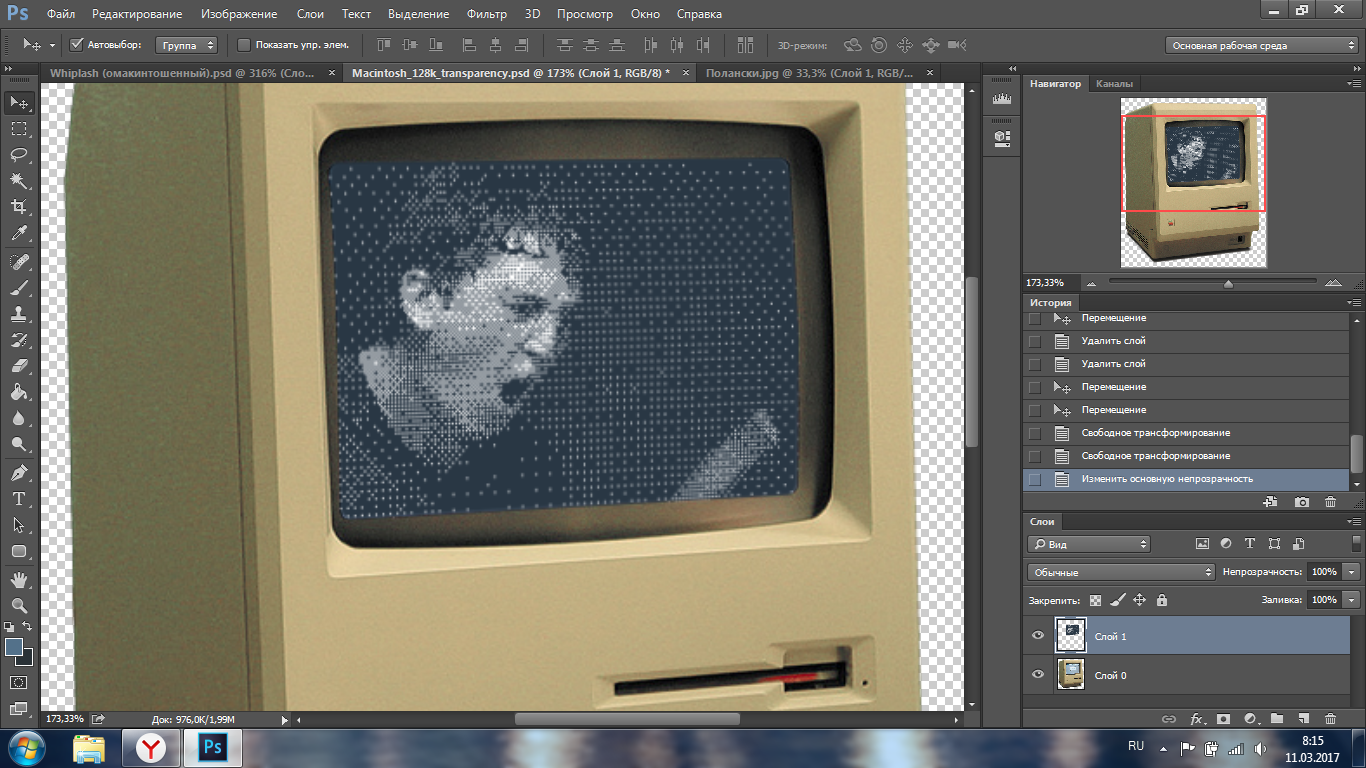Screen dimensions: 1366x768
Task: Open the Файл menu
Action: point(60,14)
